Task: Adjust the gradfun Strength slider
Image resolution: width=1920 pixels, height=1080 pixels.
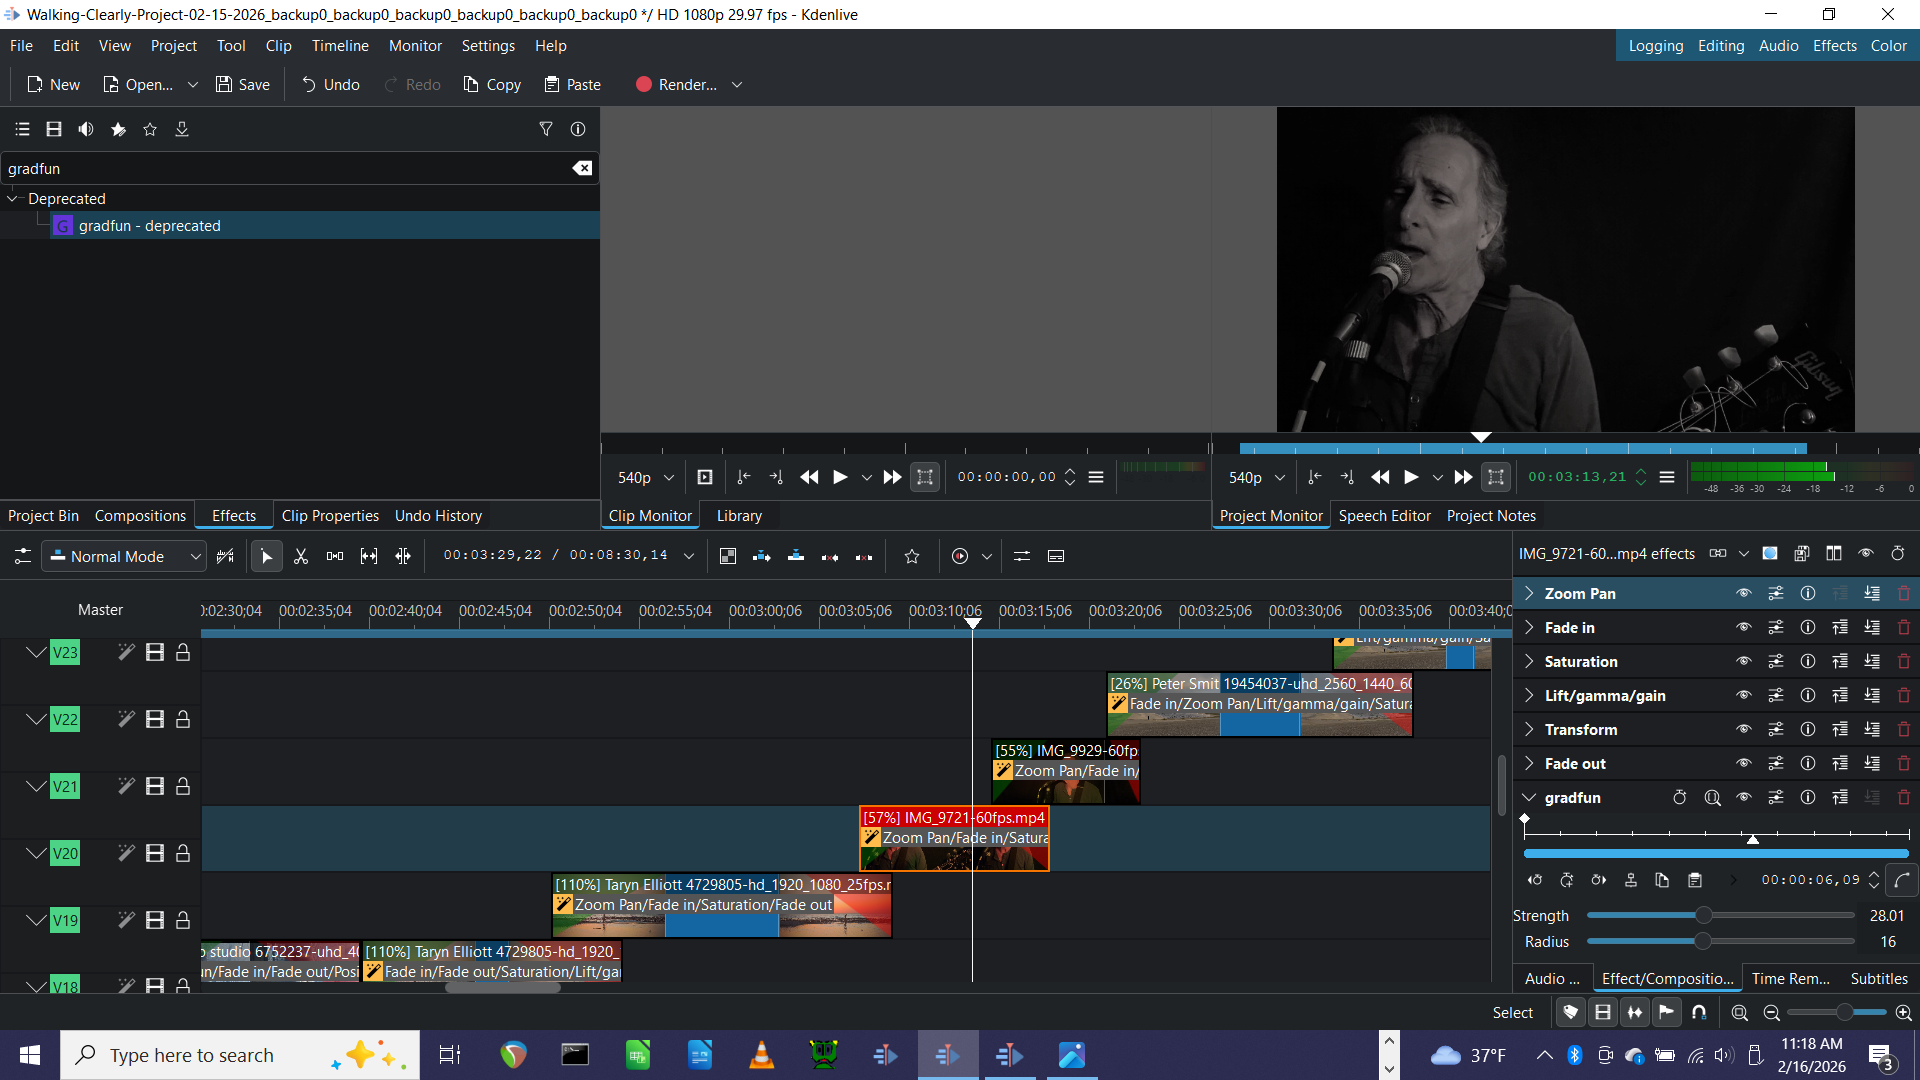Action: [x=1703, y=916]
